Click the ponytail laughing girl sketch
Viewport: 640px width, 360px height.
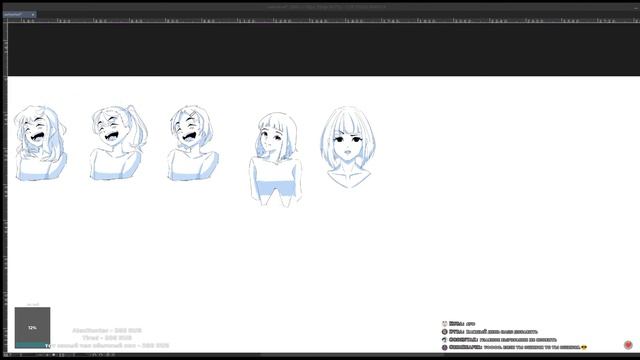click(x=118, y=142)
